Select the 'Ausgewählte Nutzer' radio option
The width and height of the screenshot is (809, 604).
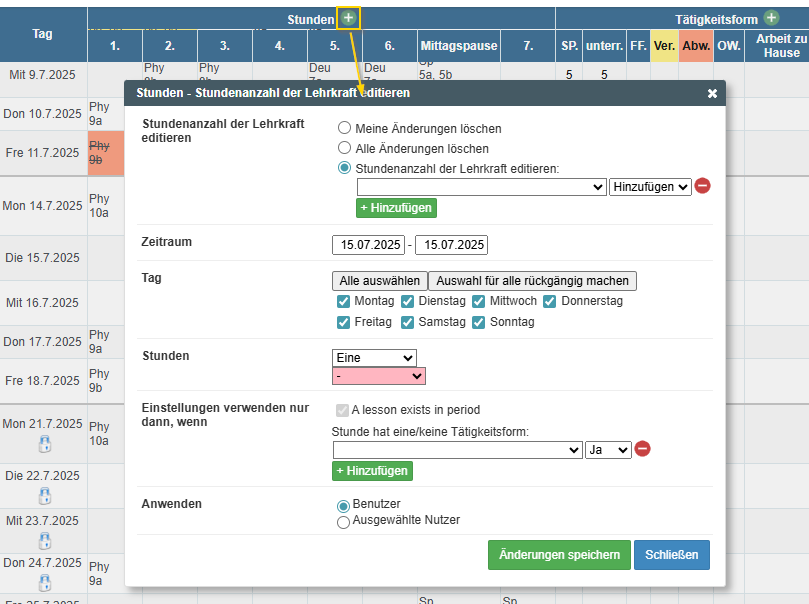click(343, 523)
